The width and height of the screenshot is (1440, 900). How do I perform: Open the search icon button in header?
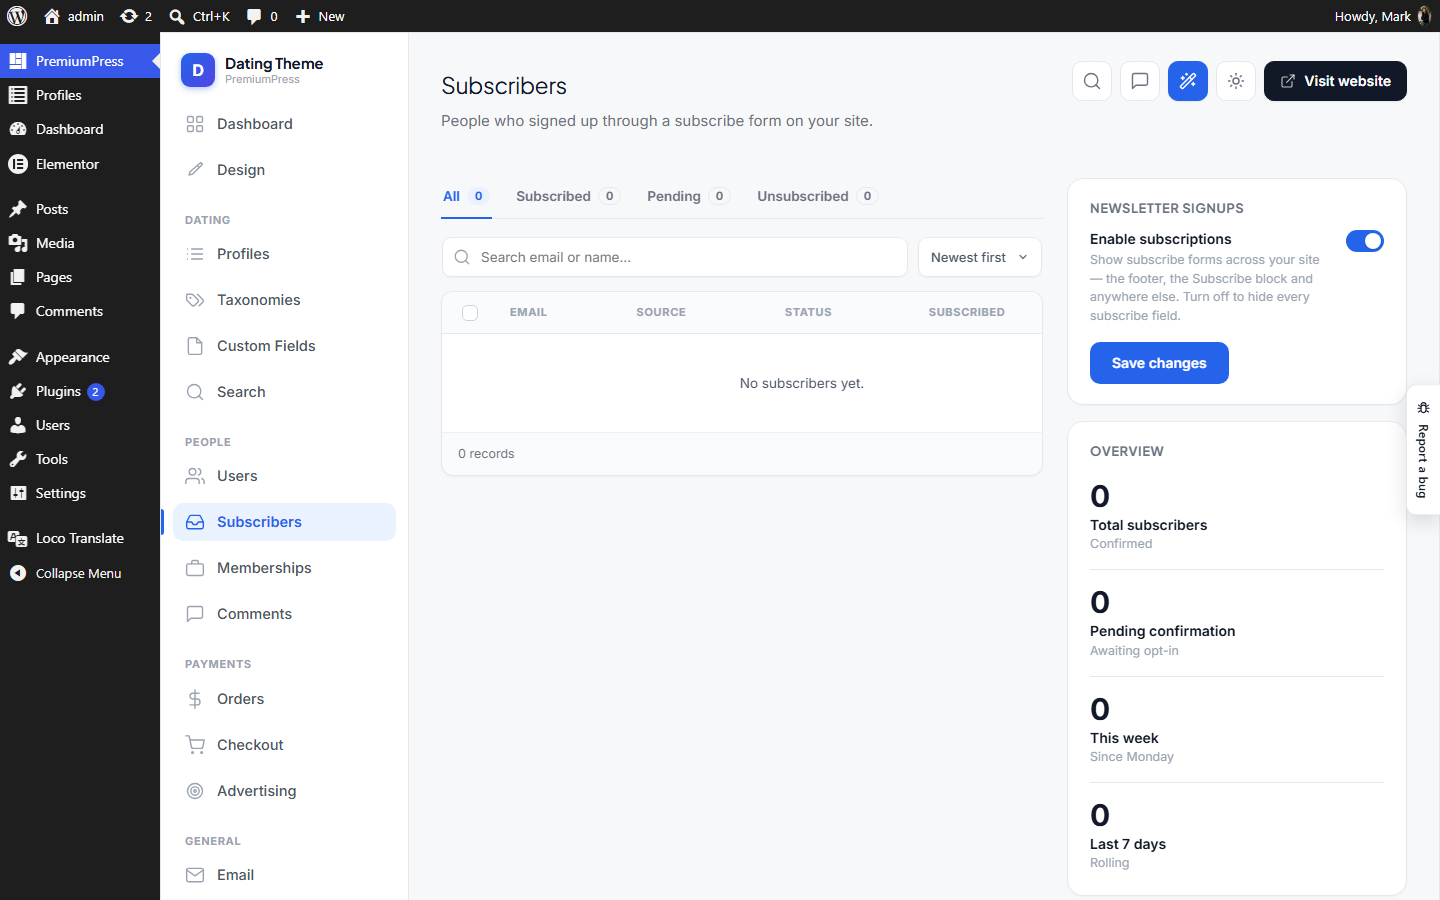pos(1092,81)
